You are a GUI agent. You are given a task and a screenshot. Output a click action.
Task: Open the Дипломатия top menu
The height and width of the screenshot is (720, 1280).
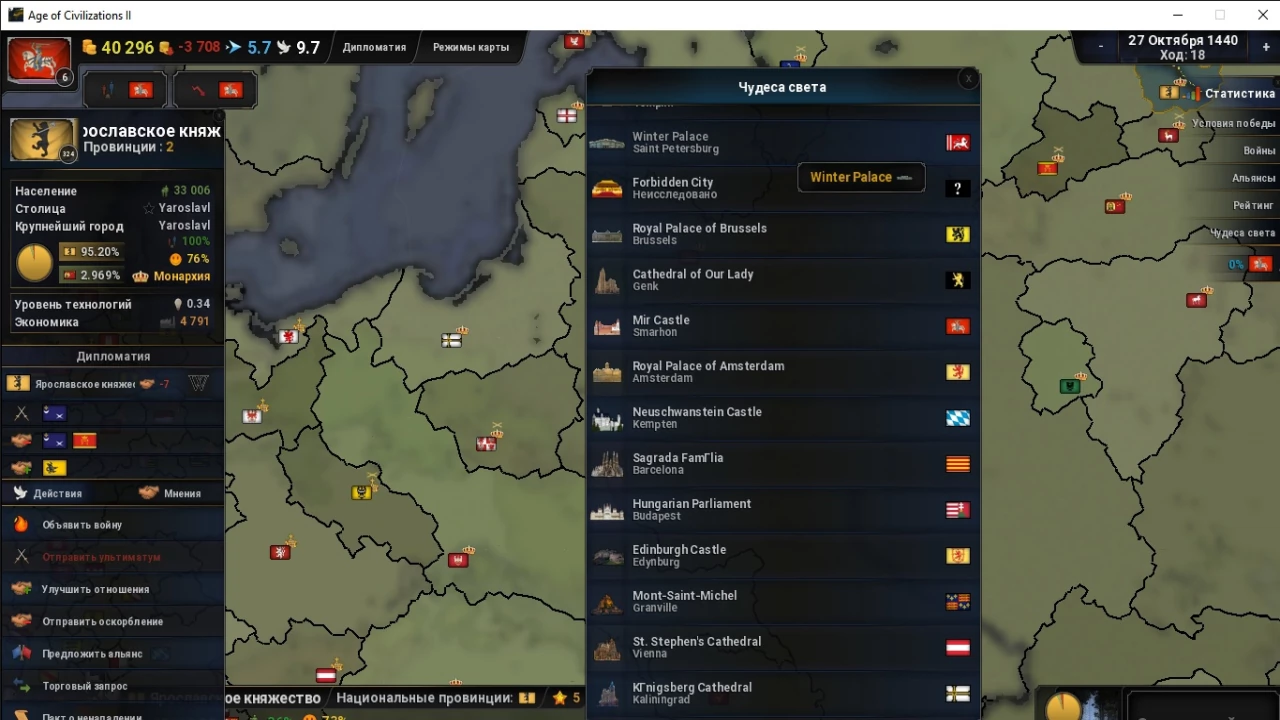374,47
